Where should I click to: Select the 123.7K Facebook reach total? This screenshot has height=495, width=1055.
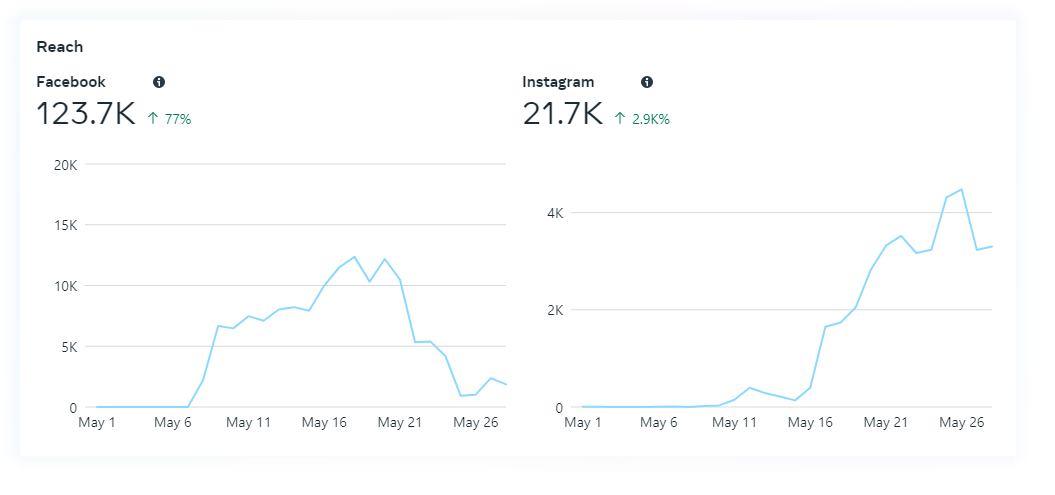coord(86,114)
